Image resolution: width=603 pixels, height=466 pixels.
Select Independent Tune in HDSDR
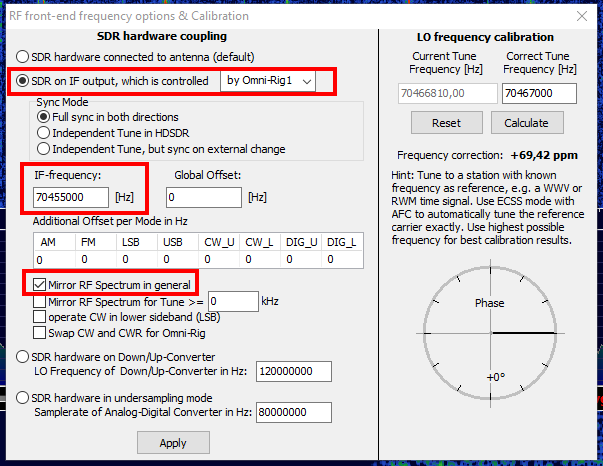point(43,133)
